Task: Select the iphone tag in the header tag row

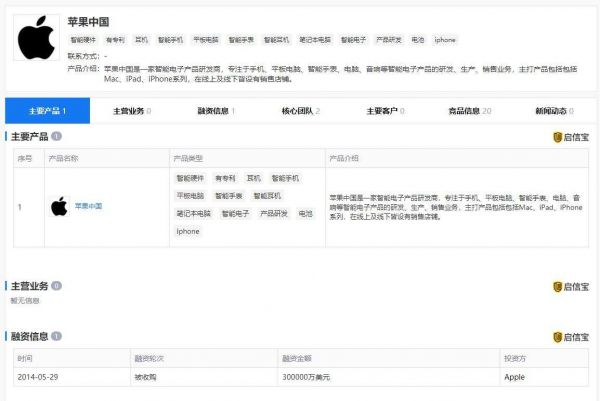Action: (445, 40)
